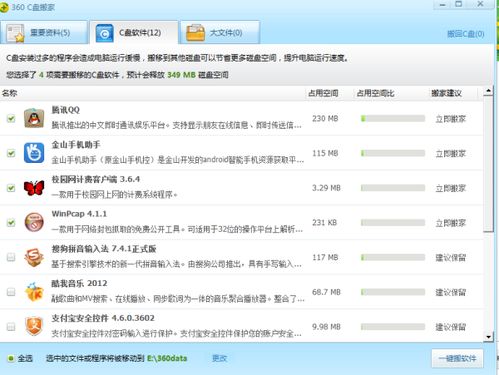499x375 pixels.
Task: Open the 搬回C盘(0) link
Action: point(465,34)
